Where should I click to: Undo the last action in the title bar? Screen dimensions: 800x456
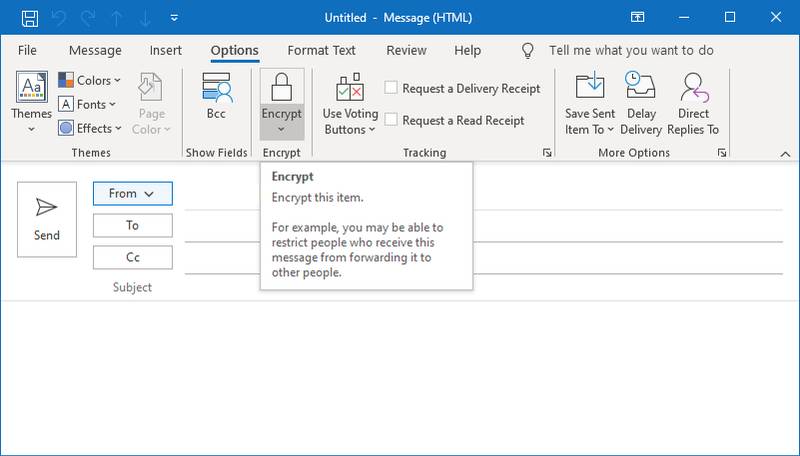click(x=59, y=18)
